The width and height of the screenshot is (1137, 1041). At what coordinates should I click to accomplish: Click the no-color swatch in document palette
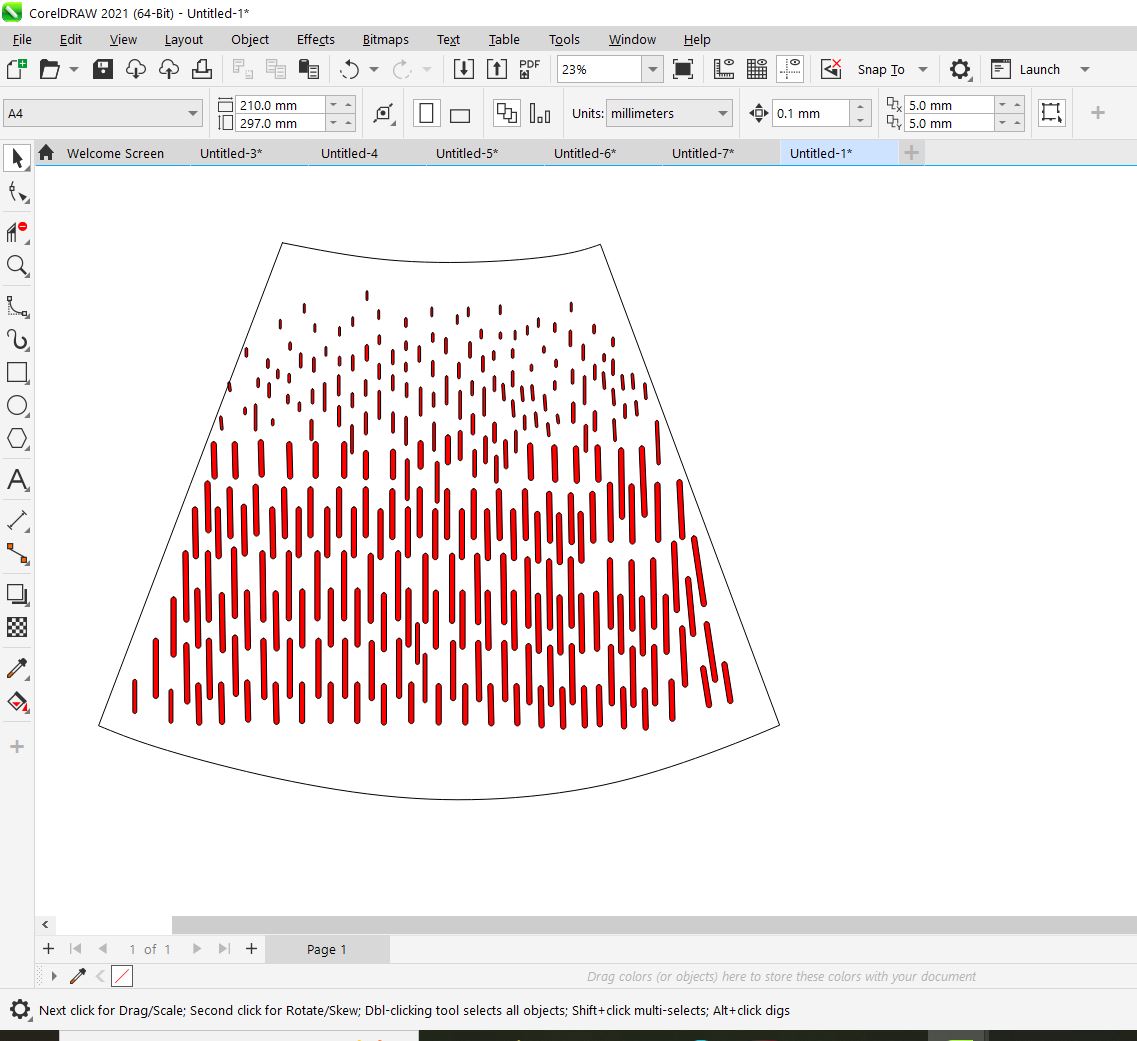(122, 976)
